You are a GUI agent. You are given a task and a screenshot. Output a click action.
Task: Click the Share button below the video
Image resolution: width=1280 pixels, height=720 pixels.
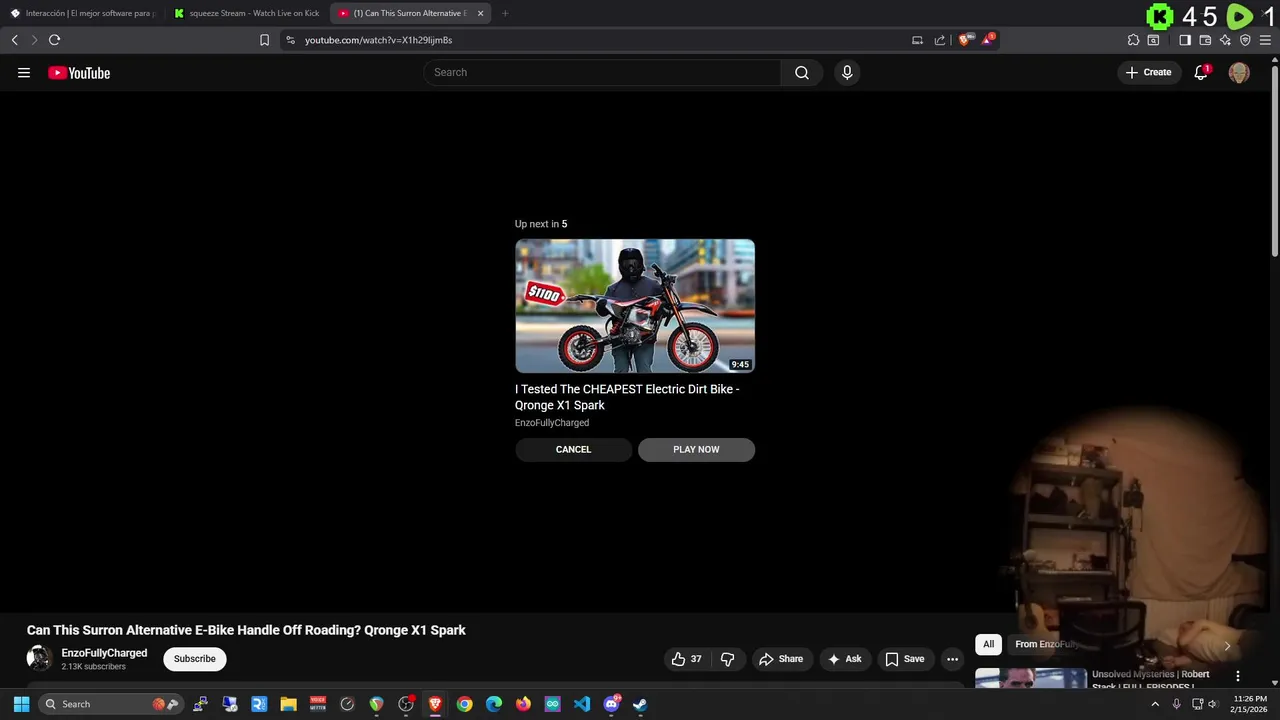(780, 659)
